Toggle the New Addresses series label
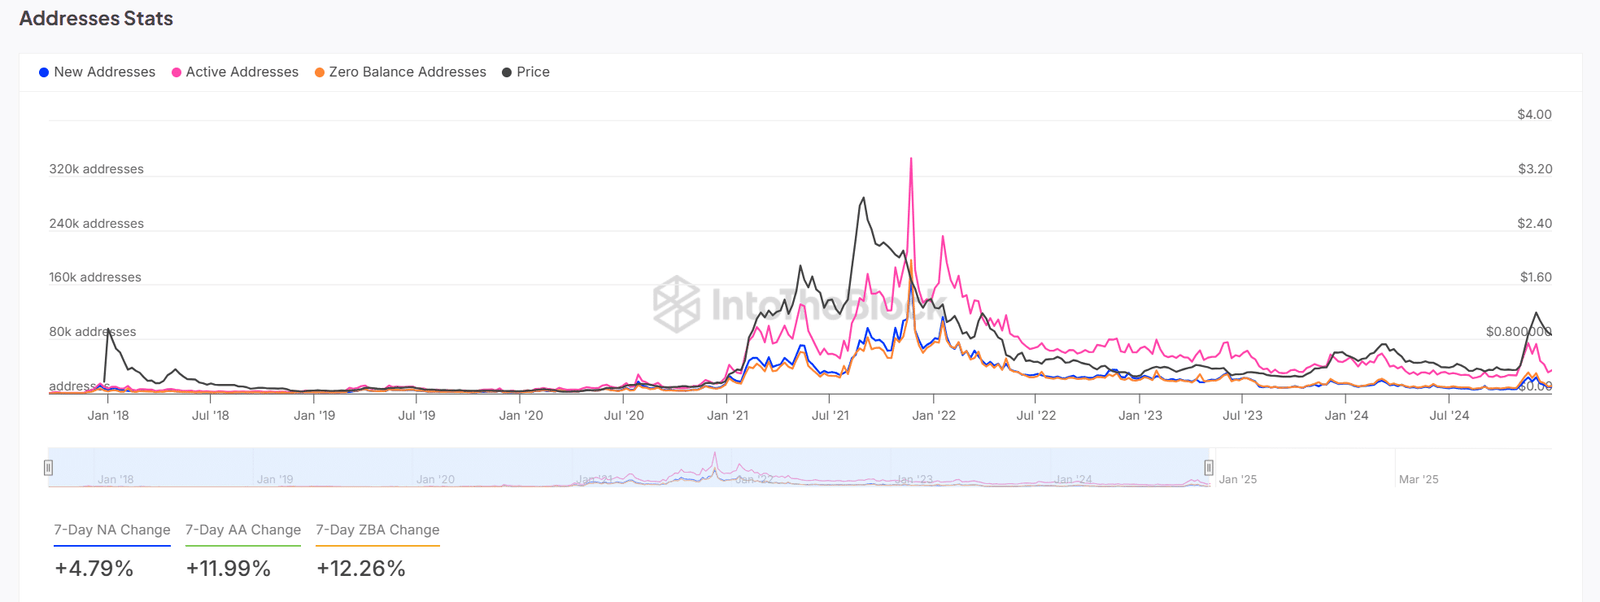This screenshot has width=1600, height=602. tap(104, 72)
